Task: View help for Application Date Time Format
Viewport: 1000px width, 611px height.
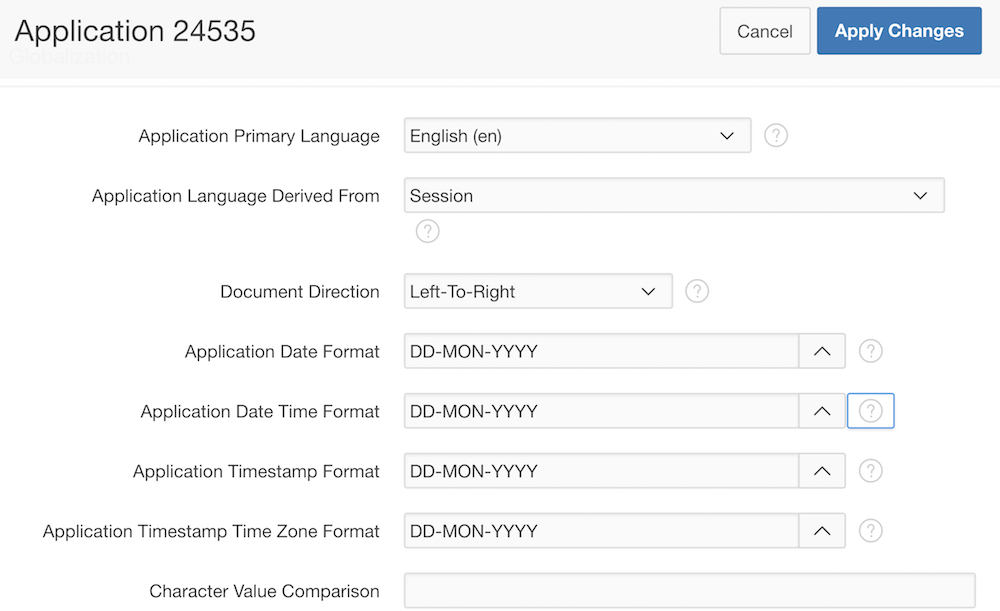Action: click(870, 411)
